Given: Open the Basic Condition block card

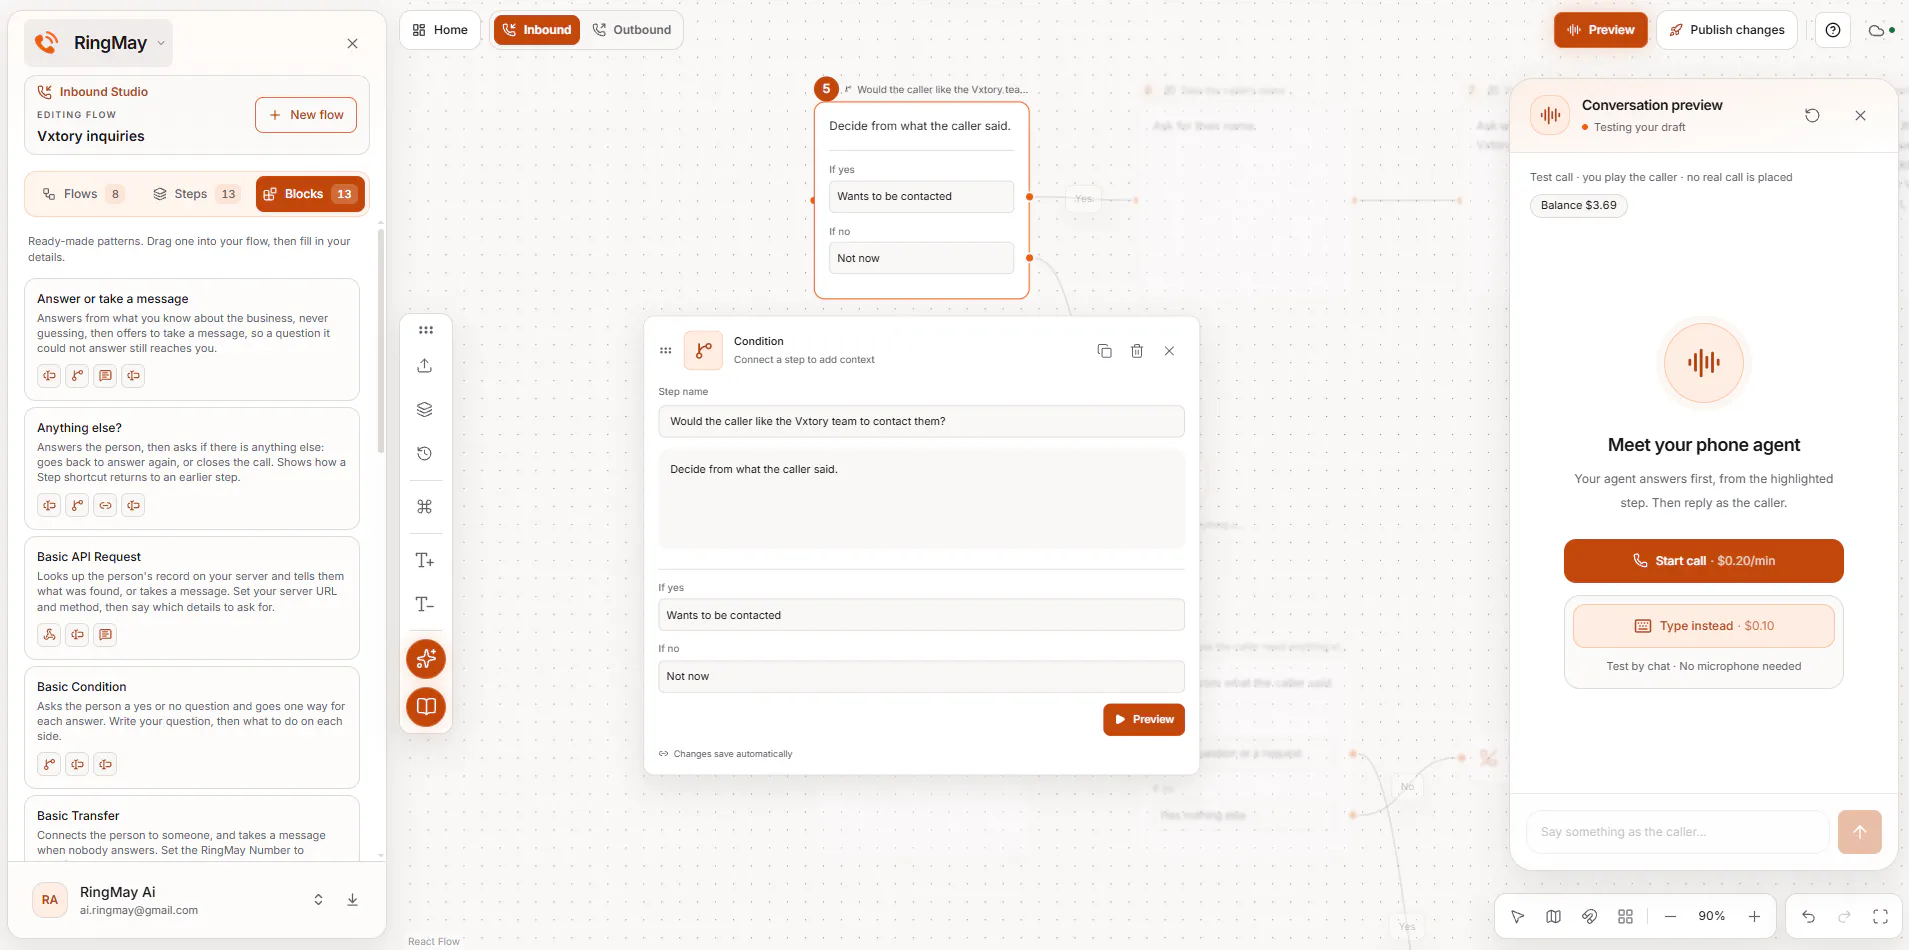Looking at the screenshot, I should coord(192,727).
